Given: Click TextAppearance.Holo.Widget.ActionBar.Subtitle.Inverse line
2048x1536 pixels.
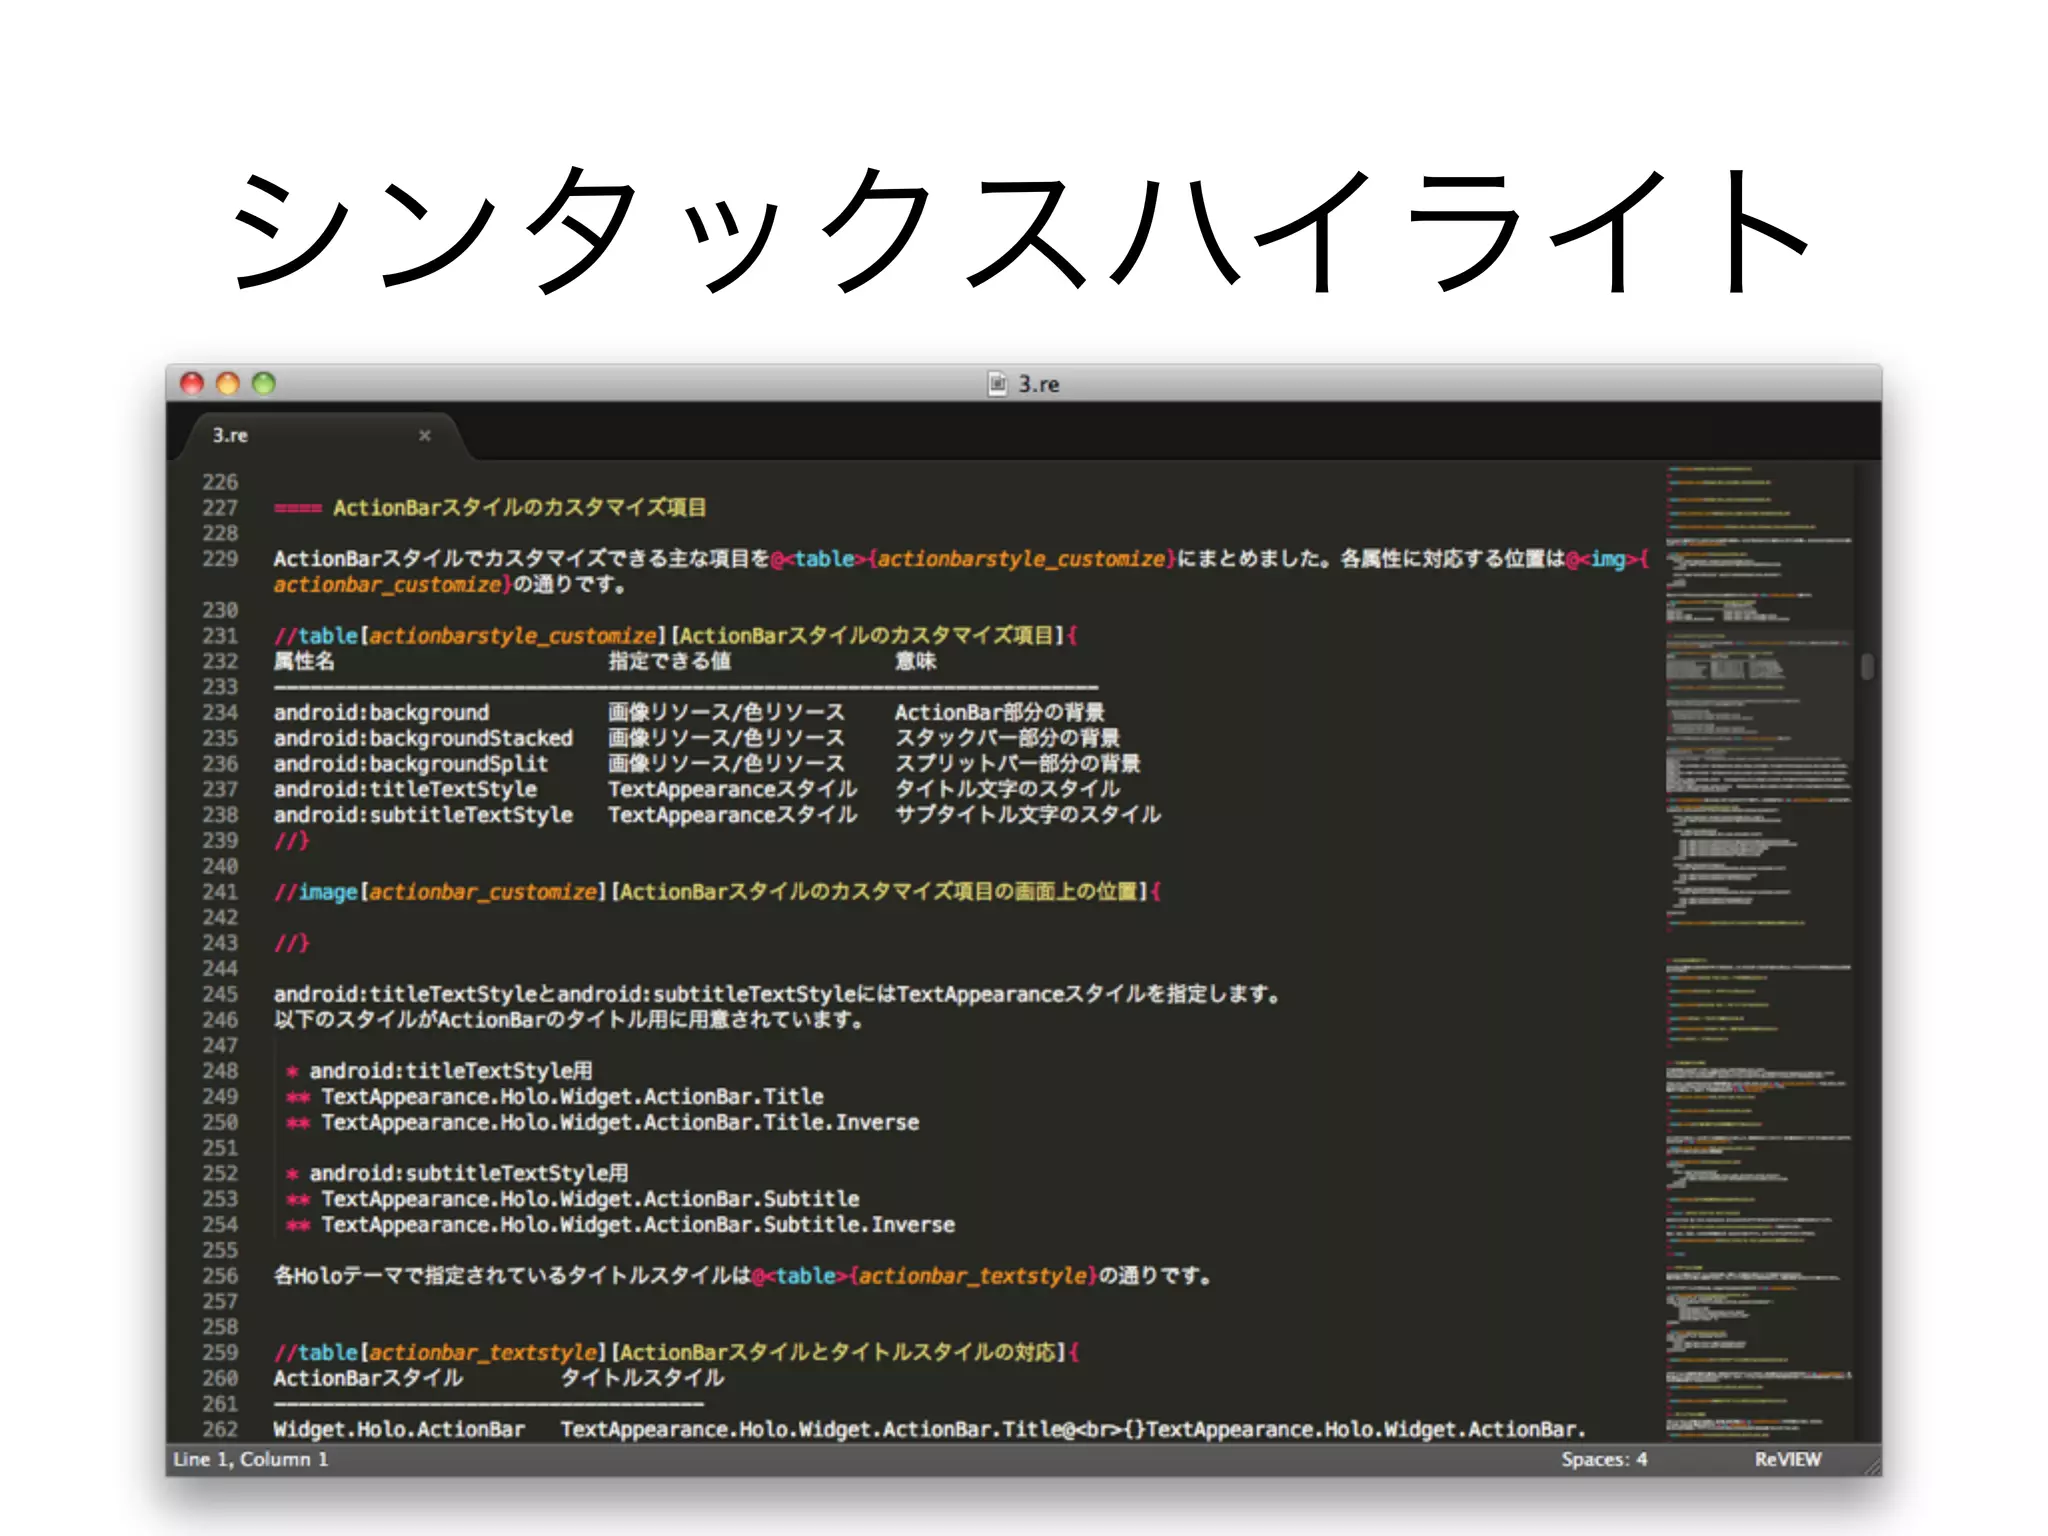Looking at the screenshot, I should tap(638, 1225).
